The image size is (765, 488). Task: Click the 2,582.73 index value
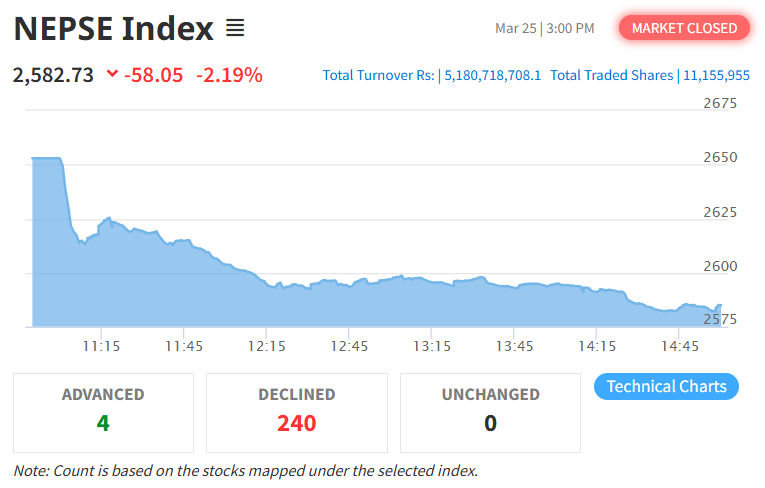pyautogui.click(x=53, y=75)
